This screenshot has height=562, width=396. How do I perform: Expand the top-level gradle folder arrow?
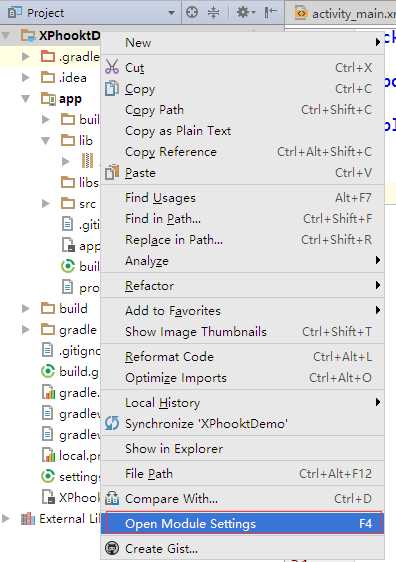[25, 329]
